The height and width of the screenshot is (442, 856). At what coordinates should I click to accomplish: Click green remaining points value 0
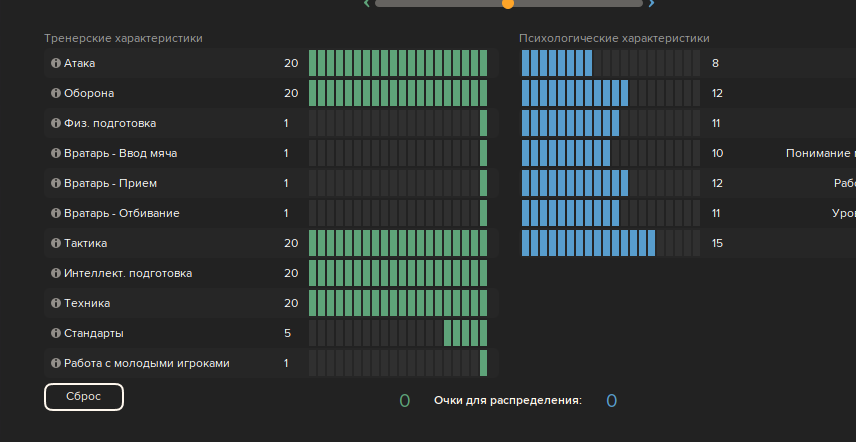(x=405, y=401)
